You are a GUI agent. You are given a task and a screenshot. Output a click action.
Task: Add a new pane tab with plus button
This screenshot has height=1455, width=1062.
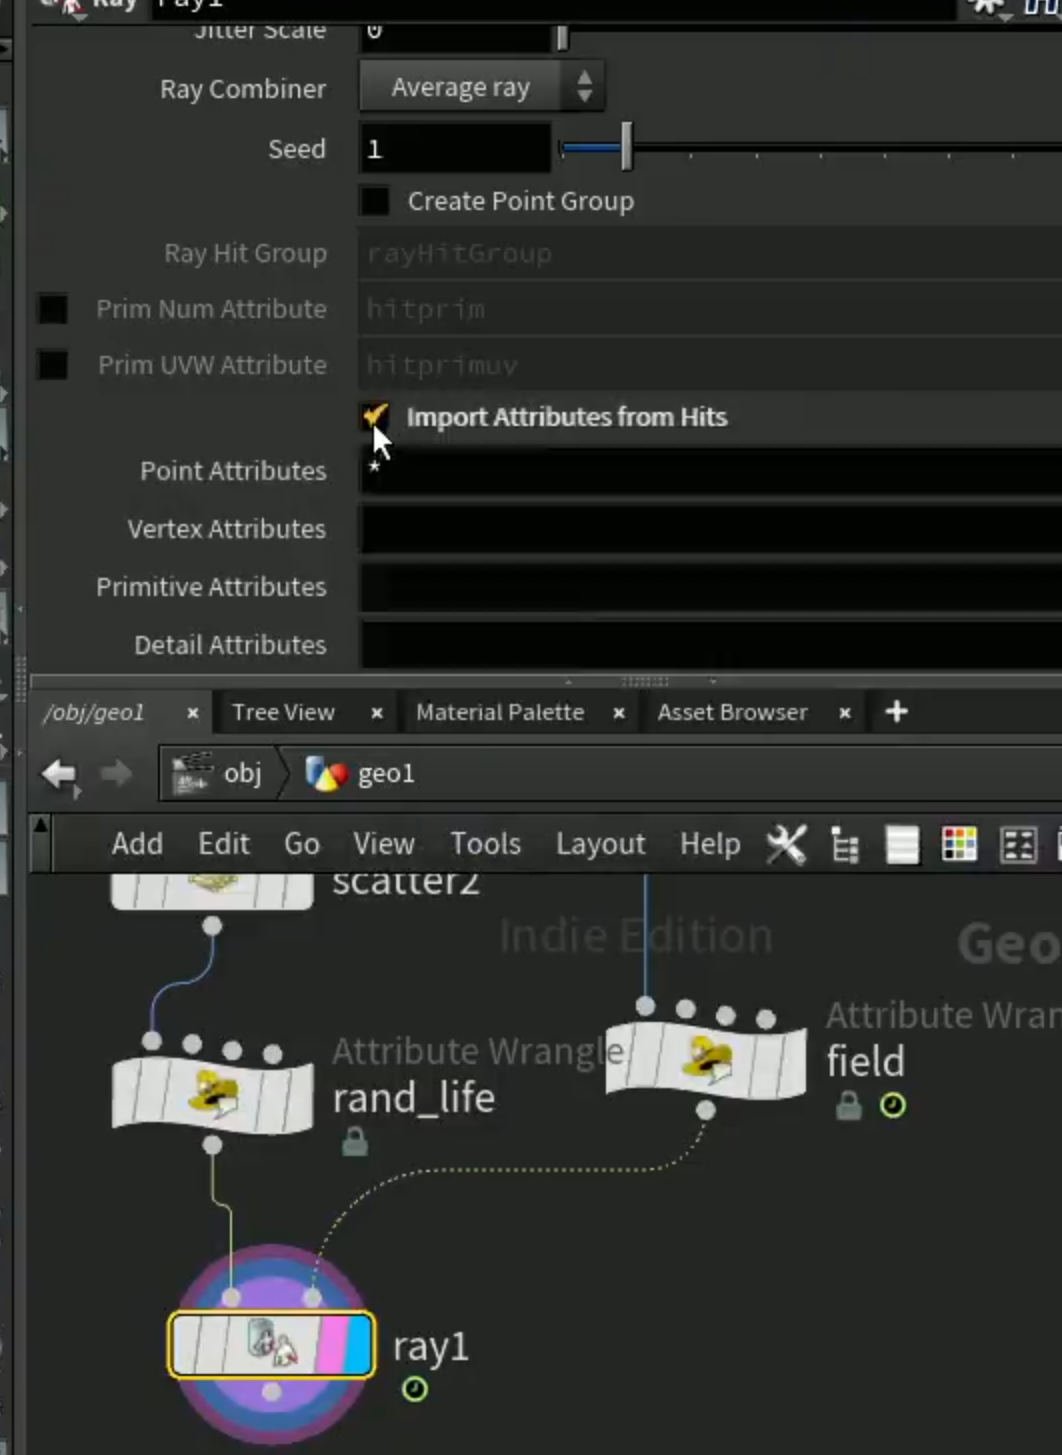pyautogui.click(x=897, y=712)
